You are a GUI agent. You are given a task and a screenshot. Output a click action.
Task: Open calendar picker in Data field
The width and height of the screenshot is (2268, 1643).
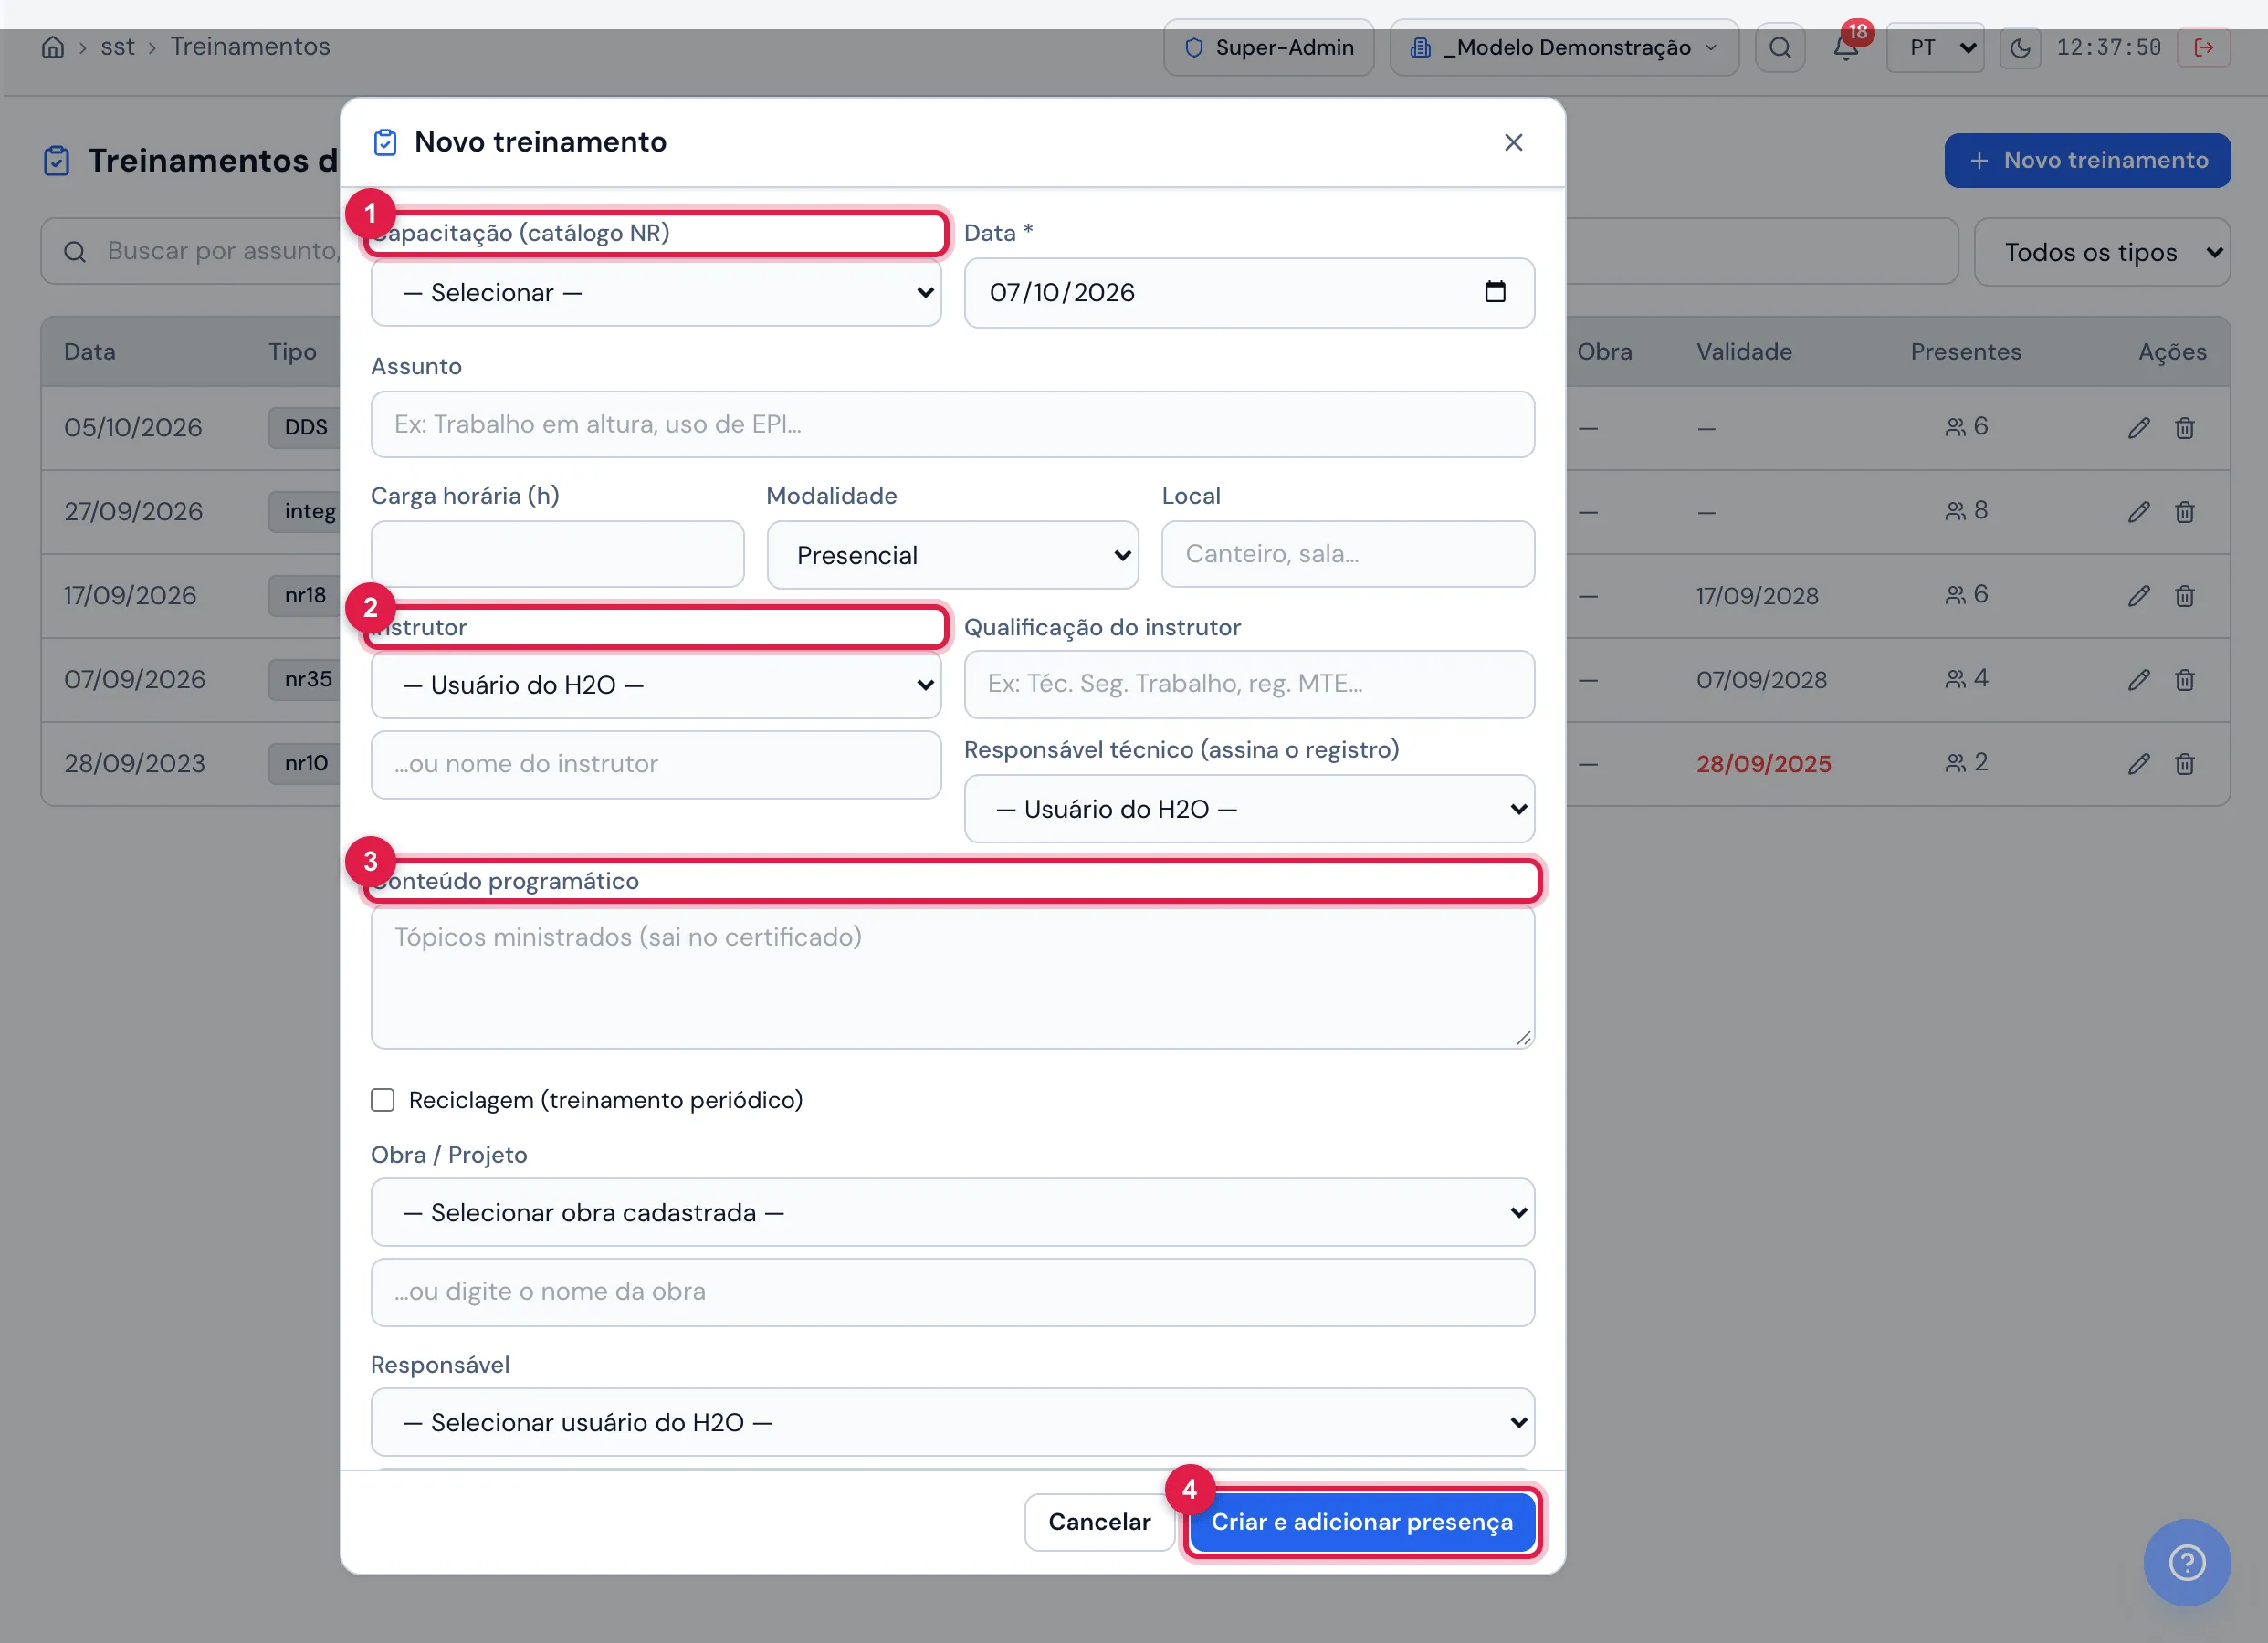(x=1495, y=291)
